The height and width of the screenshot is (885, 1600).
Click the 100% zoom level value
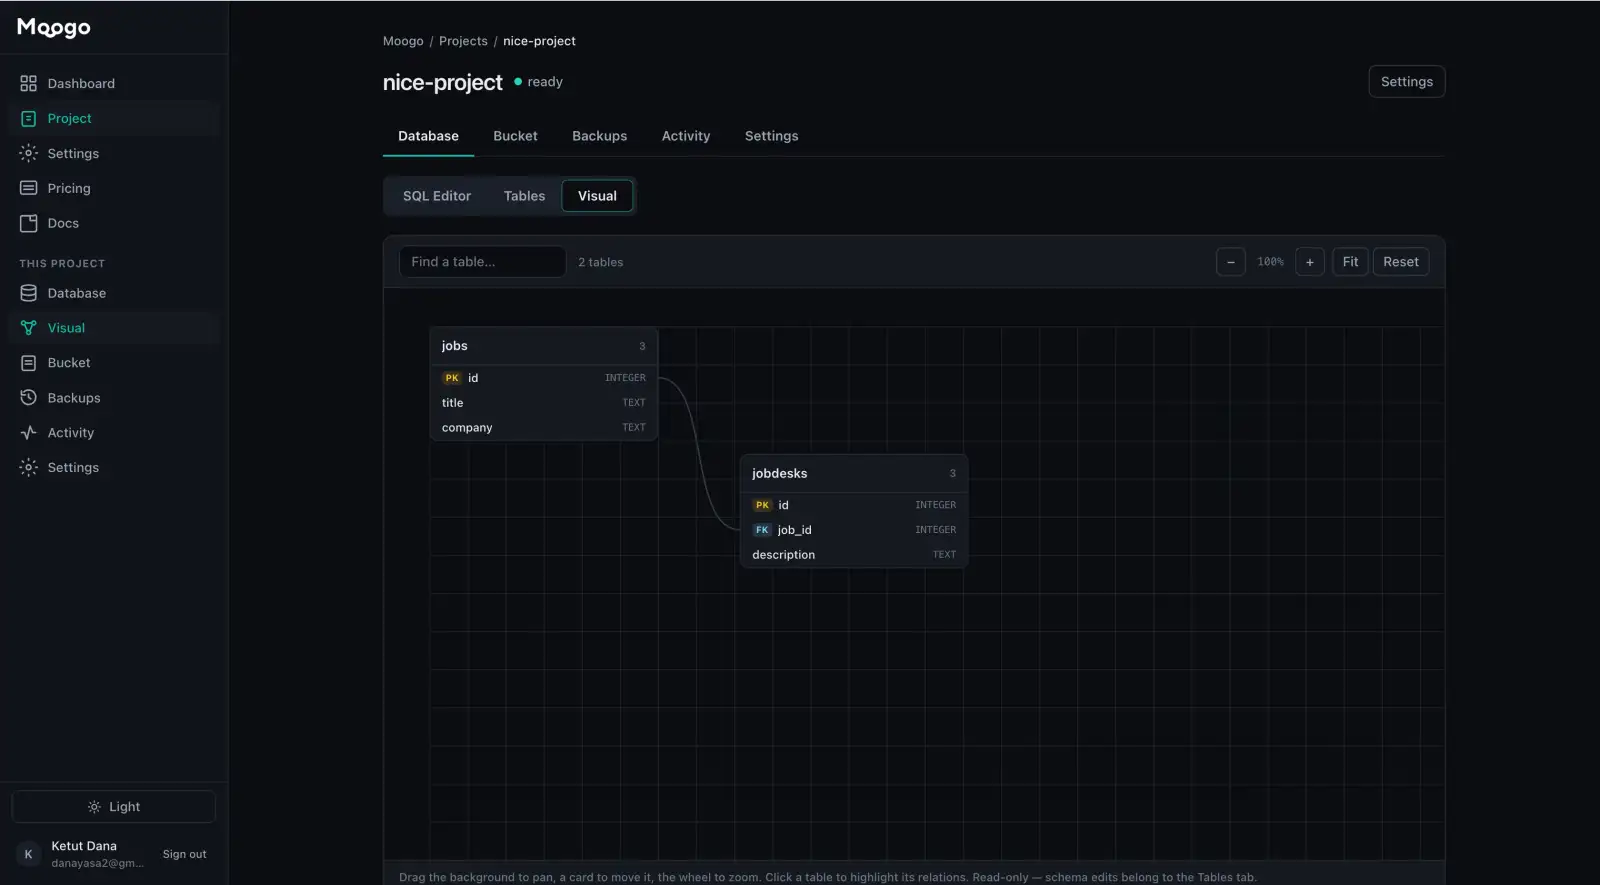point(1270,262)
